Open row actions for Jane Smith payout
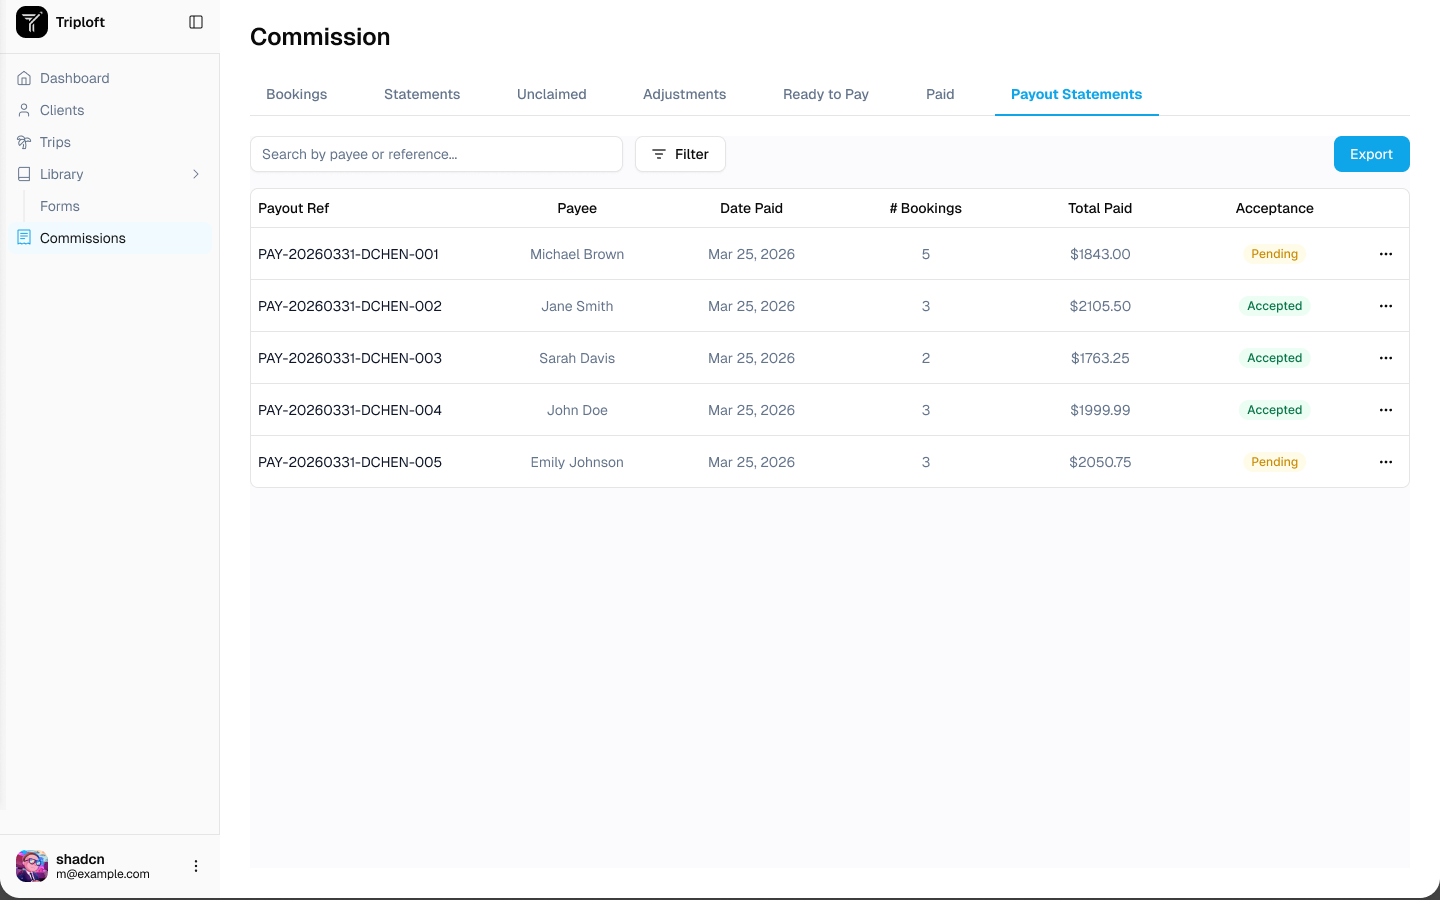The width and height of the screenshot is (1440, 900). point(1386,306)
